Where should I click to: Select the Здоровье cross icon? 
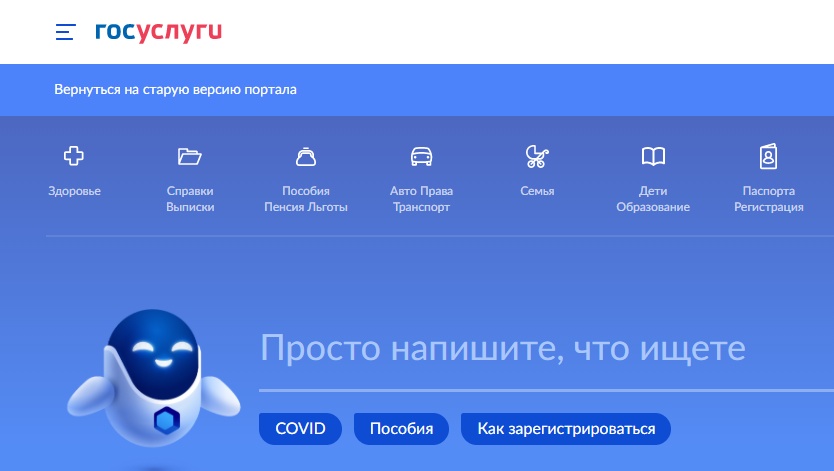74,156
